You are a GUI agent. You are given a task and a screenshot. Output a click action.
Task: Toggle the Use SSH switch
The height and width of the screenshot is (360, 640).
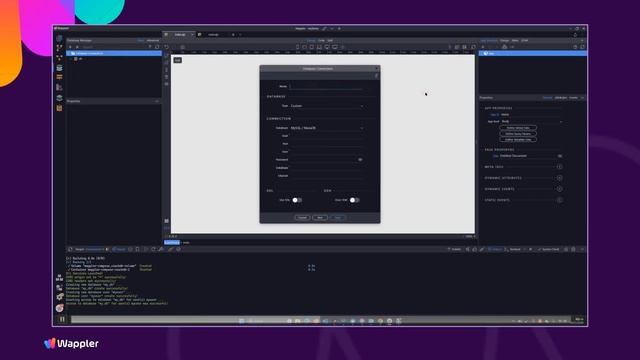[354, 200]
